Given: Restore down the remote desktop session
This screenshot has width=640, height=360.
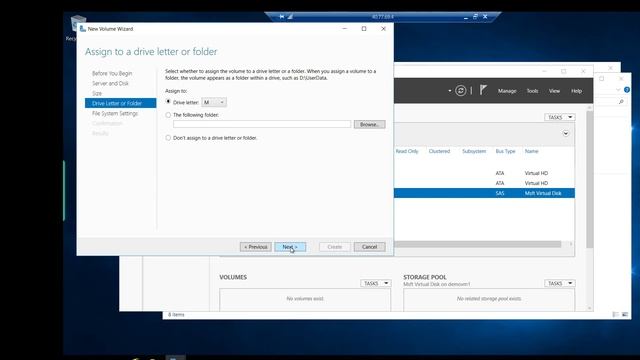Looking at the screenshot, I should point(475,17).
